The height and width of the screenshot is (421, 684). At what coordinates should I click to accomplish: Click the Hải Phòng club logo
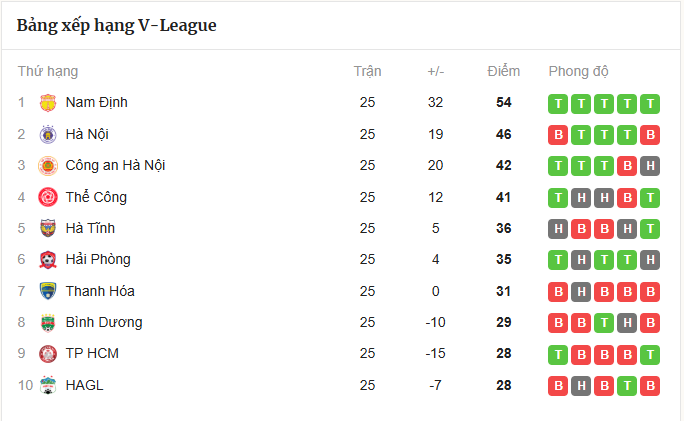coord(48,260)
